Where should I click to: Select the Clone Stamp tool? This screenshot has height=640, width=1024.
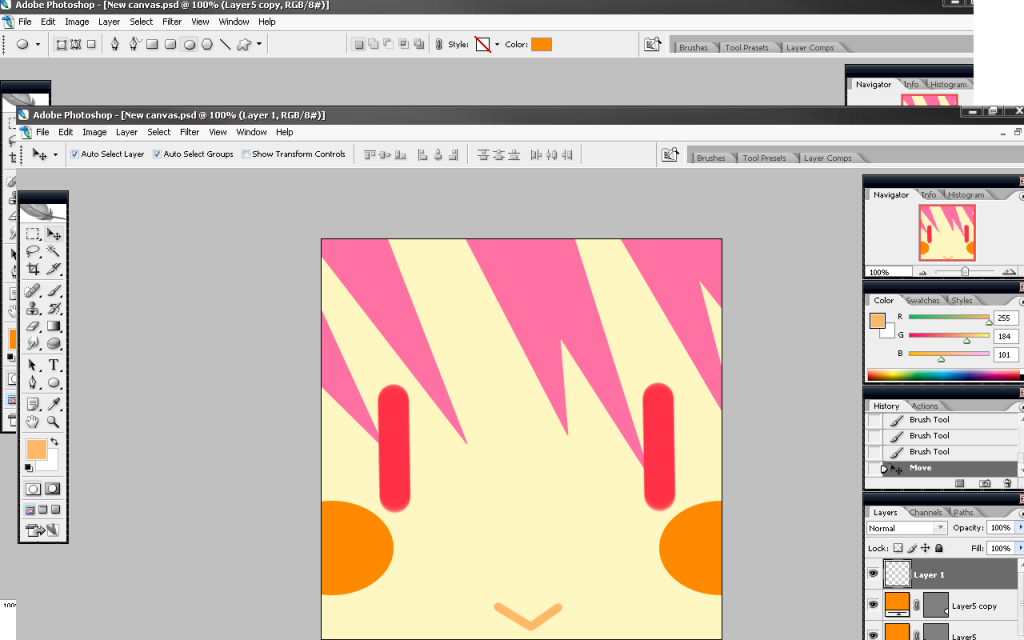tap(32, 308)
